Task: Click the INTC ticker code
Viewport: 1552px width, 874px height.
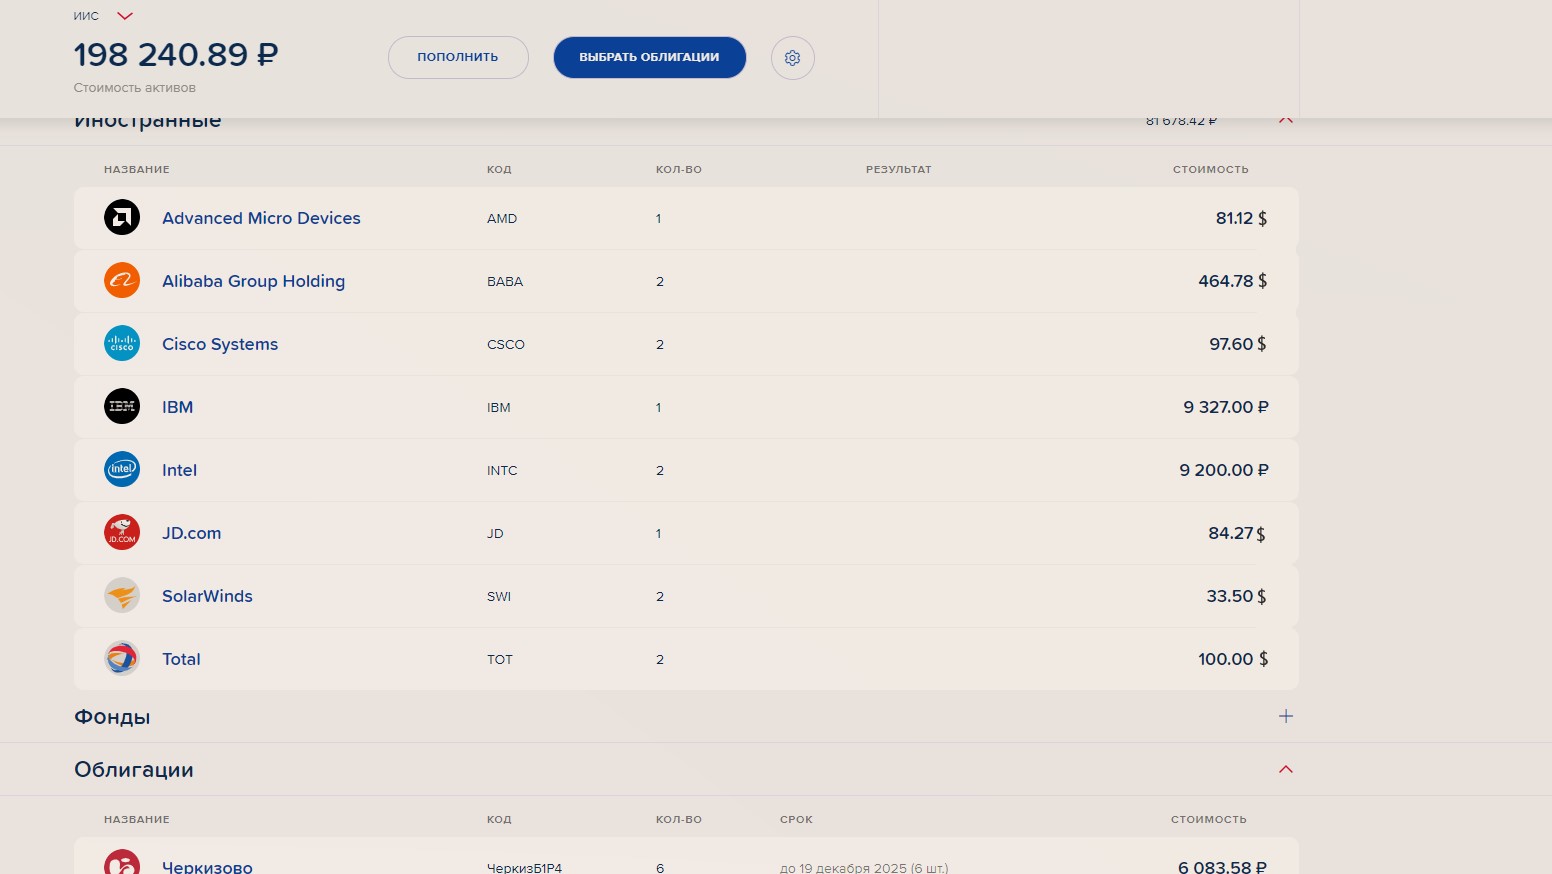Action: pos(502,470)
